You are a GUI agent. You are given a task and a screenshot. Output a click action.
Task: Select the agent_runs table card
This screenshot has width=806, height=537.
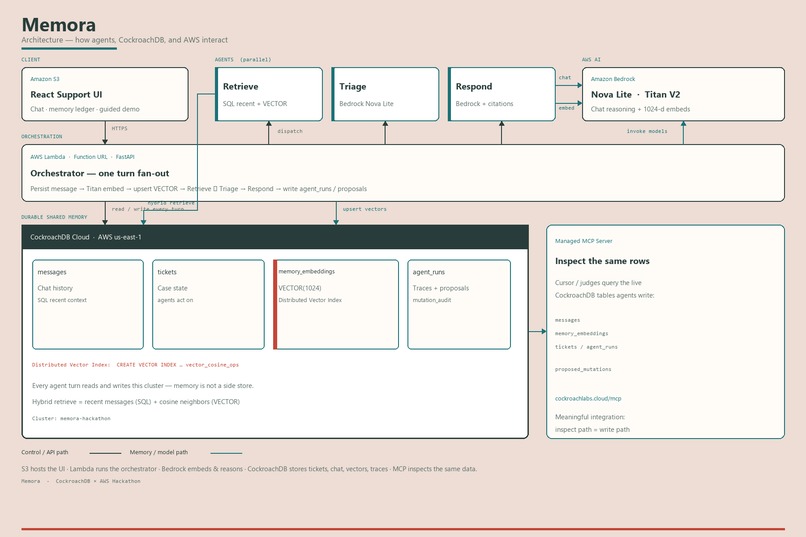tap(459, 304)
